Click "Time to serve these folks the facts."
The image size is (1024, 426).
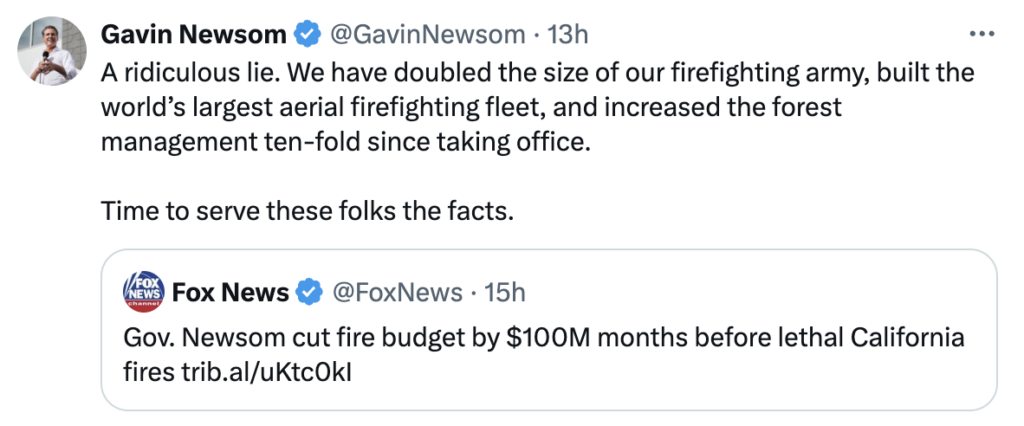306,213
